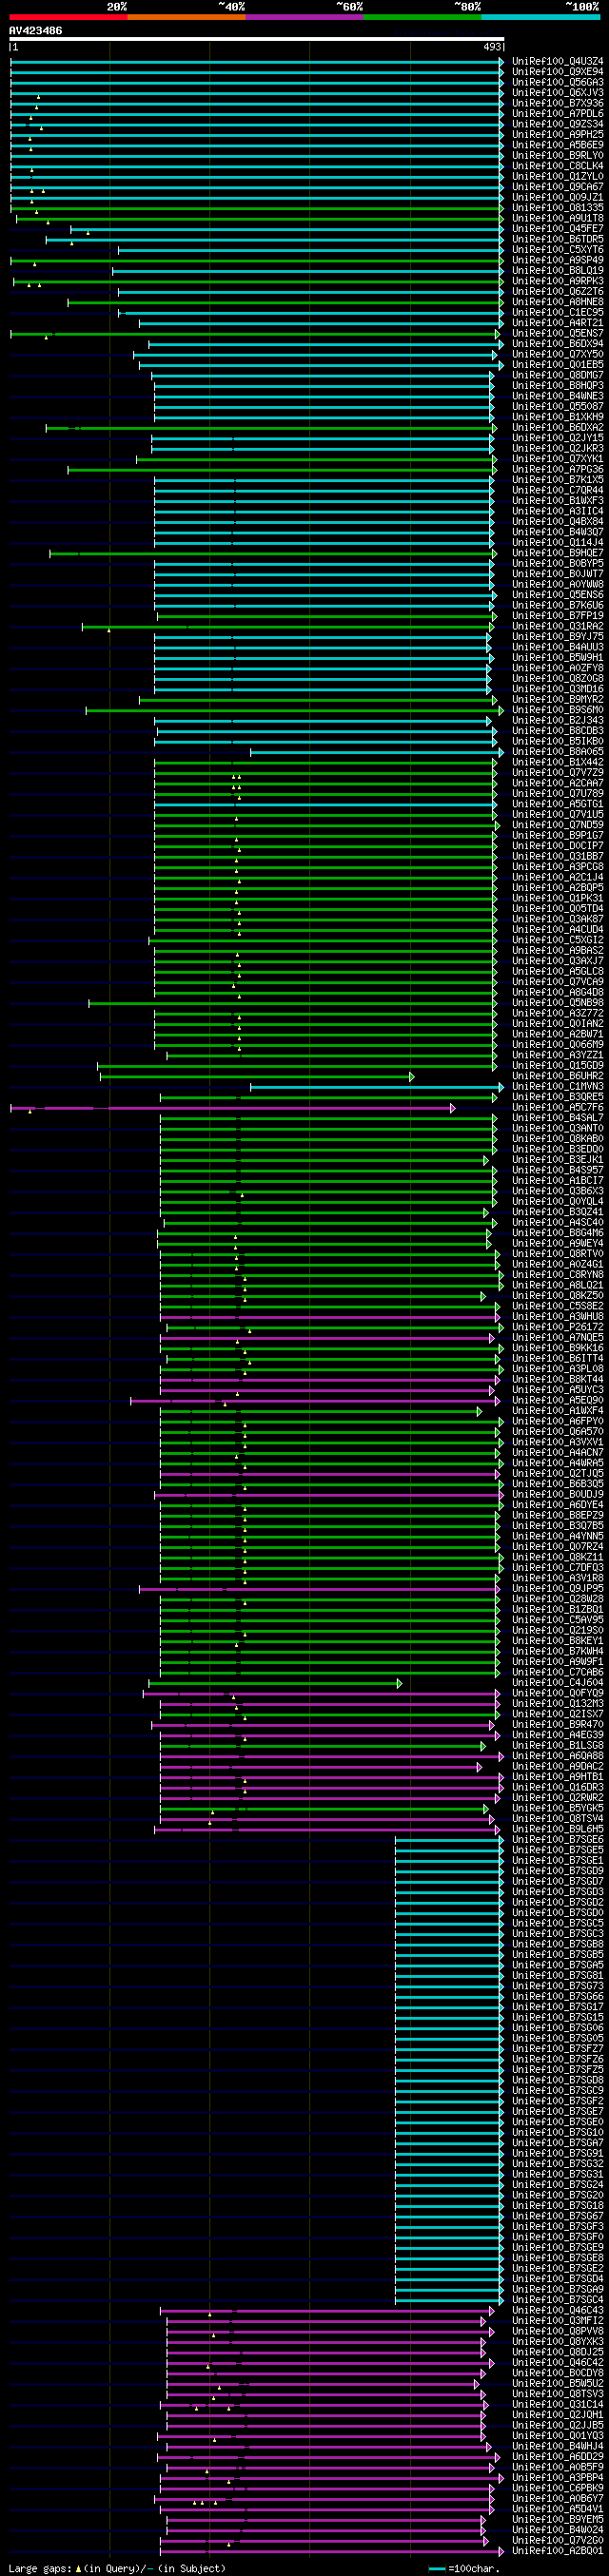Click the UniRef100_B0CDY8 label
Viewport: 609px width, 2576px height.
pos(557,2373)
